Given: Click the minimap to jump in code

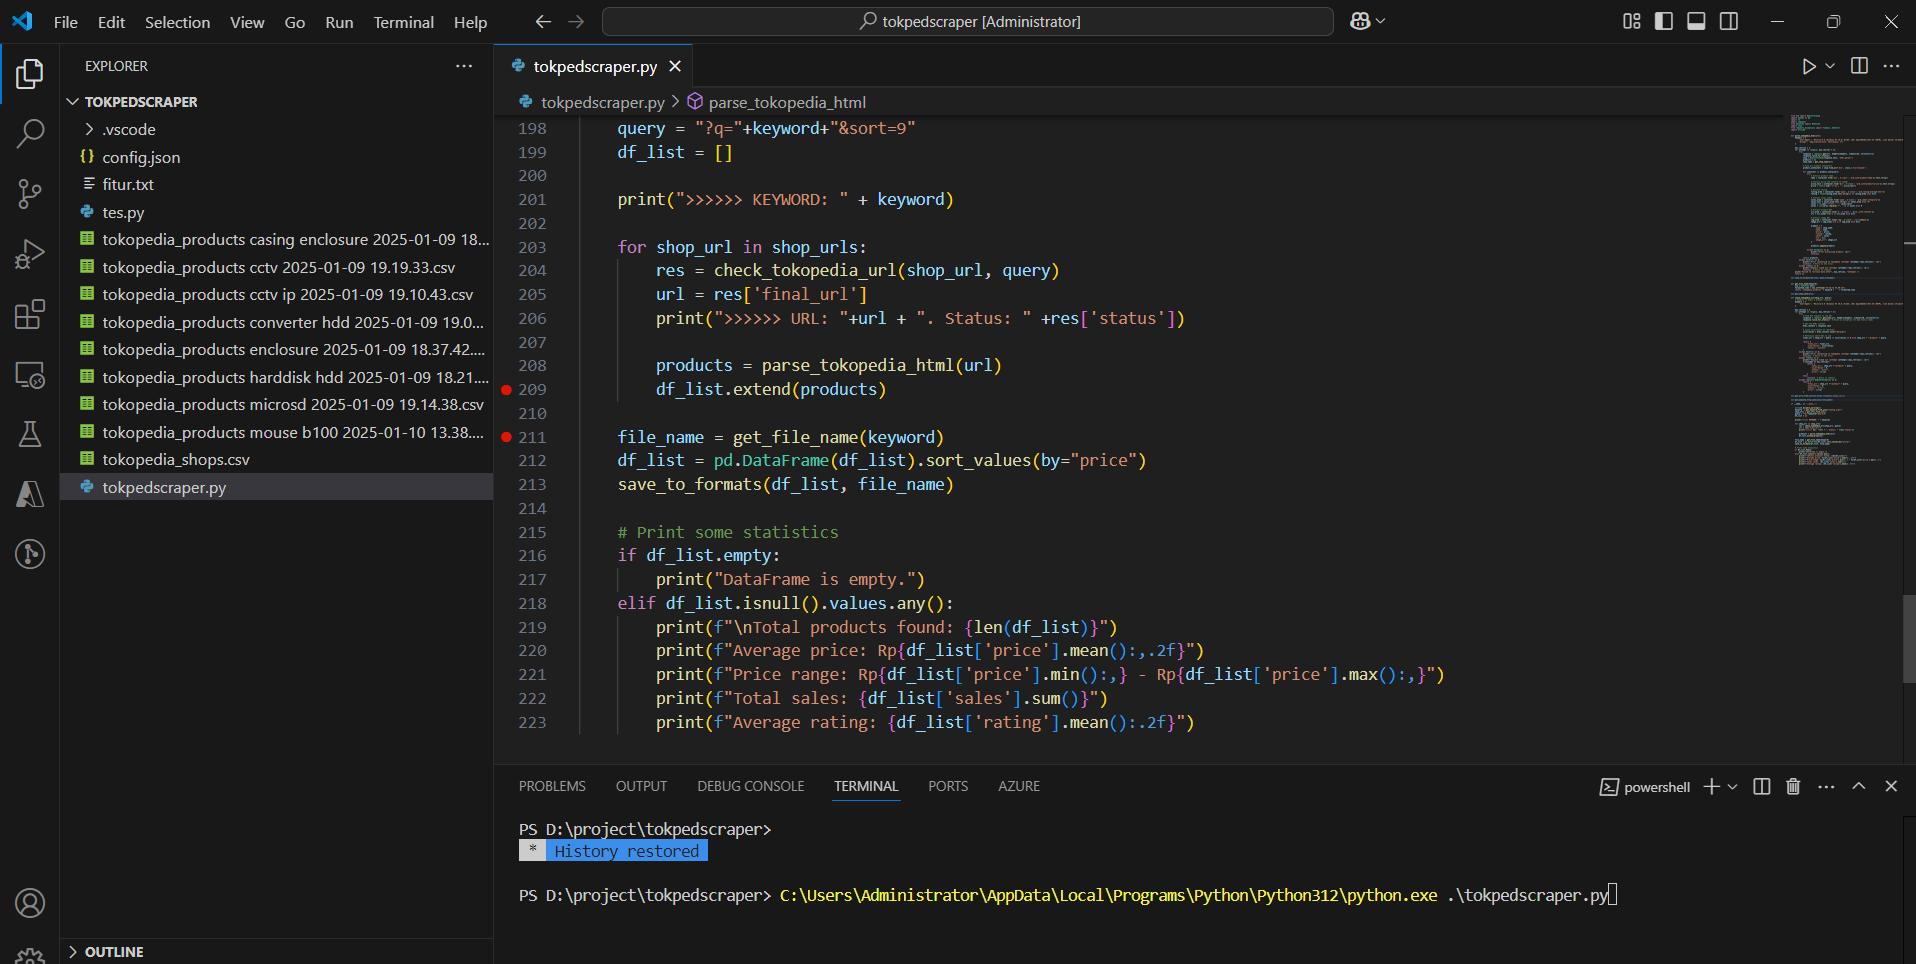Looking at the screenshot, I should tap(1845, 300).
